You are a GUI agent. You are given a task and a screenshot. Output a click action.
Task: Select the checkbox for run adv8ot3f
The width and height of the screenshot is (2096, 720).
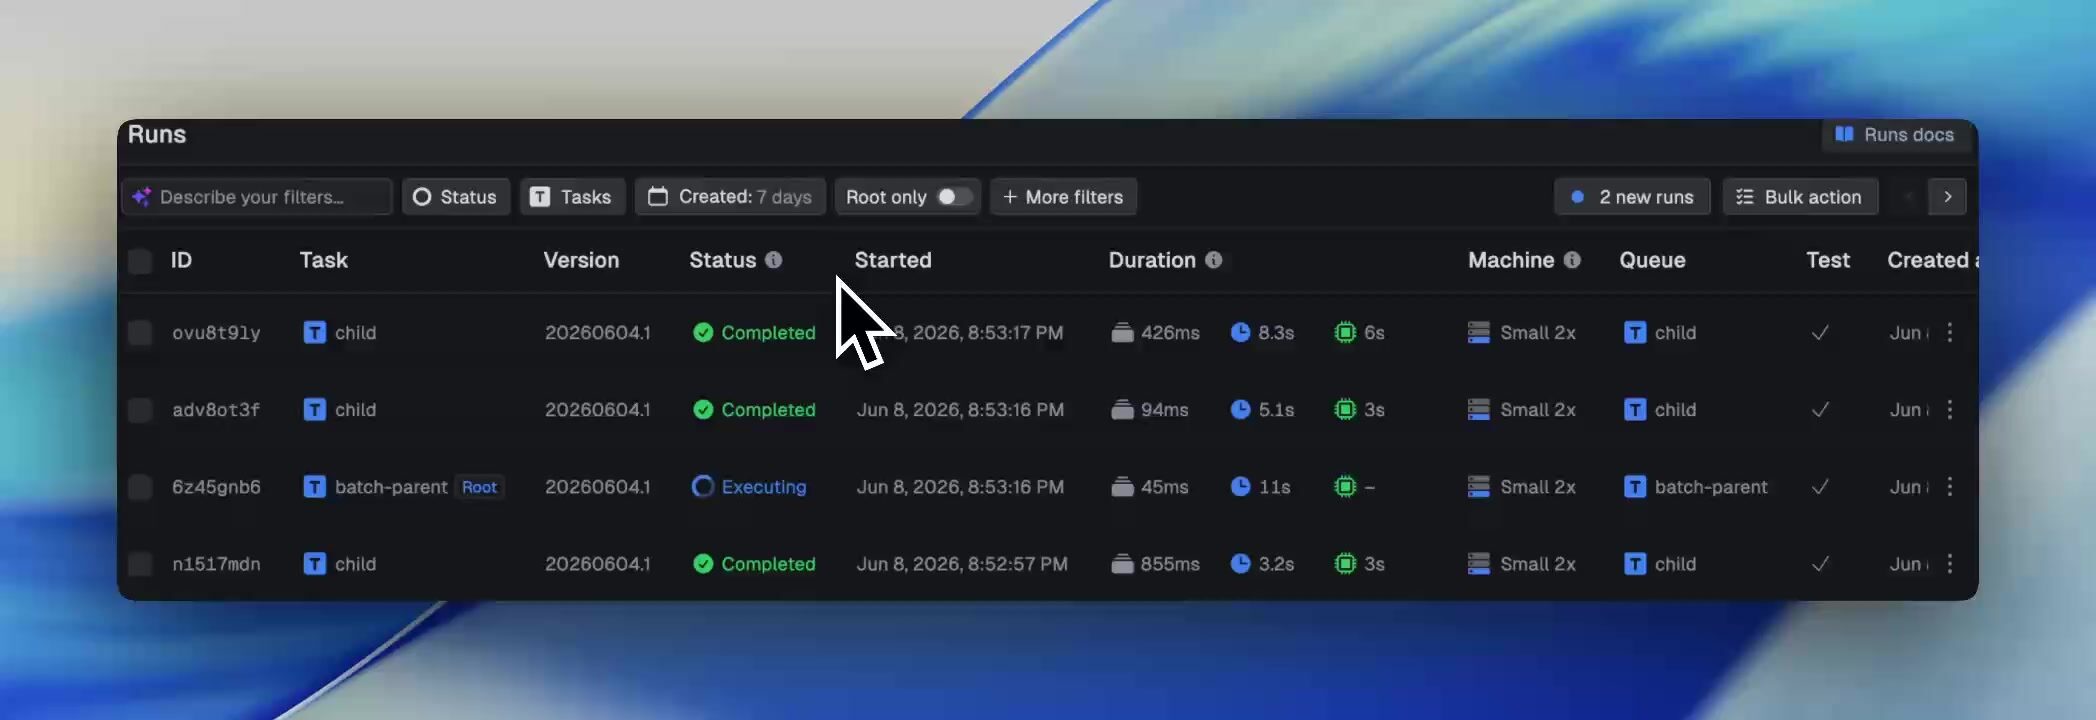pos(140,410)
